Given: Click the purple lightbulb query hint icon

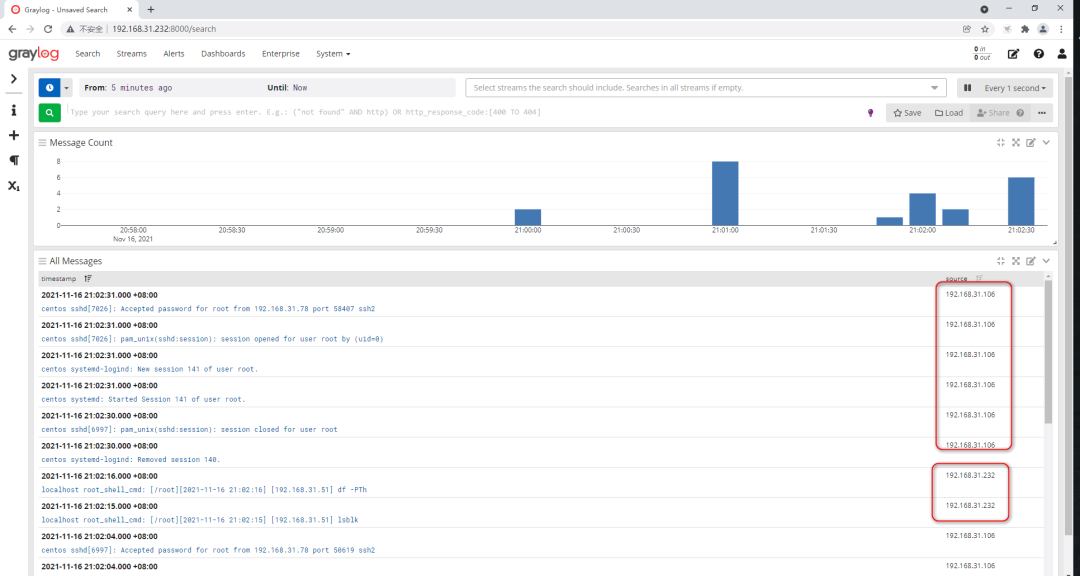Looking at the screenshot, I should 870,113.
